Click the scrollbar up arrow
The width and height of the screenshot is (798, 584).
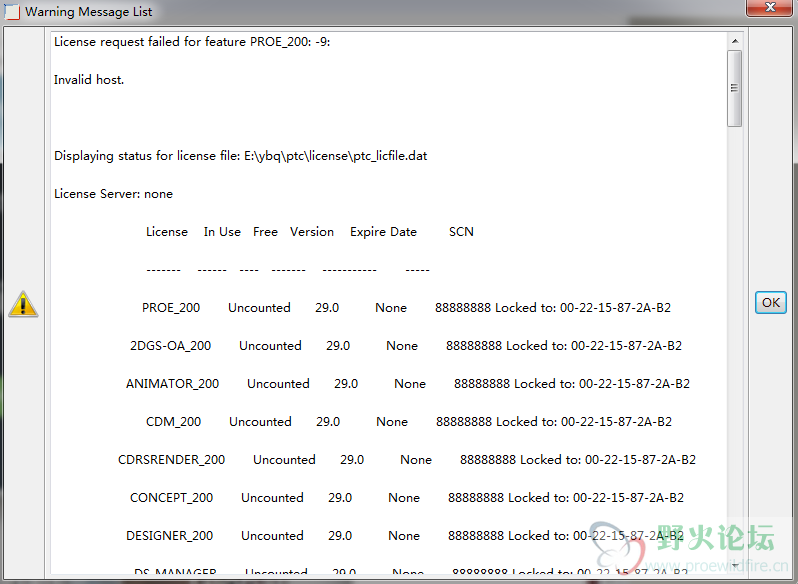(x=734, y=41)
